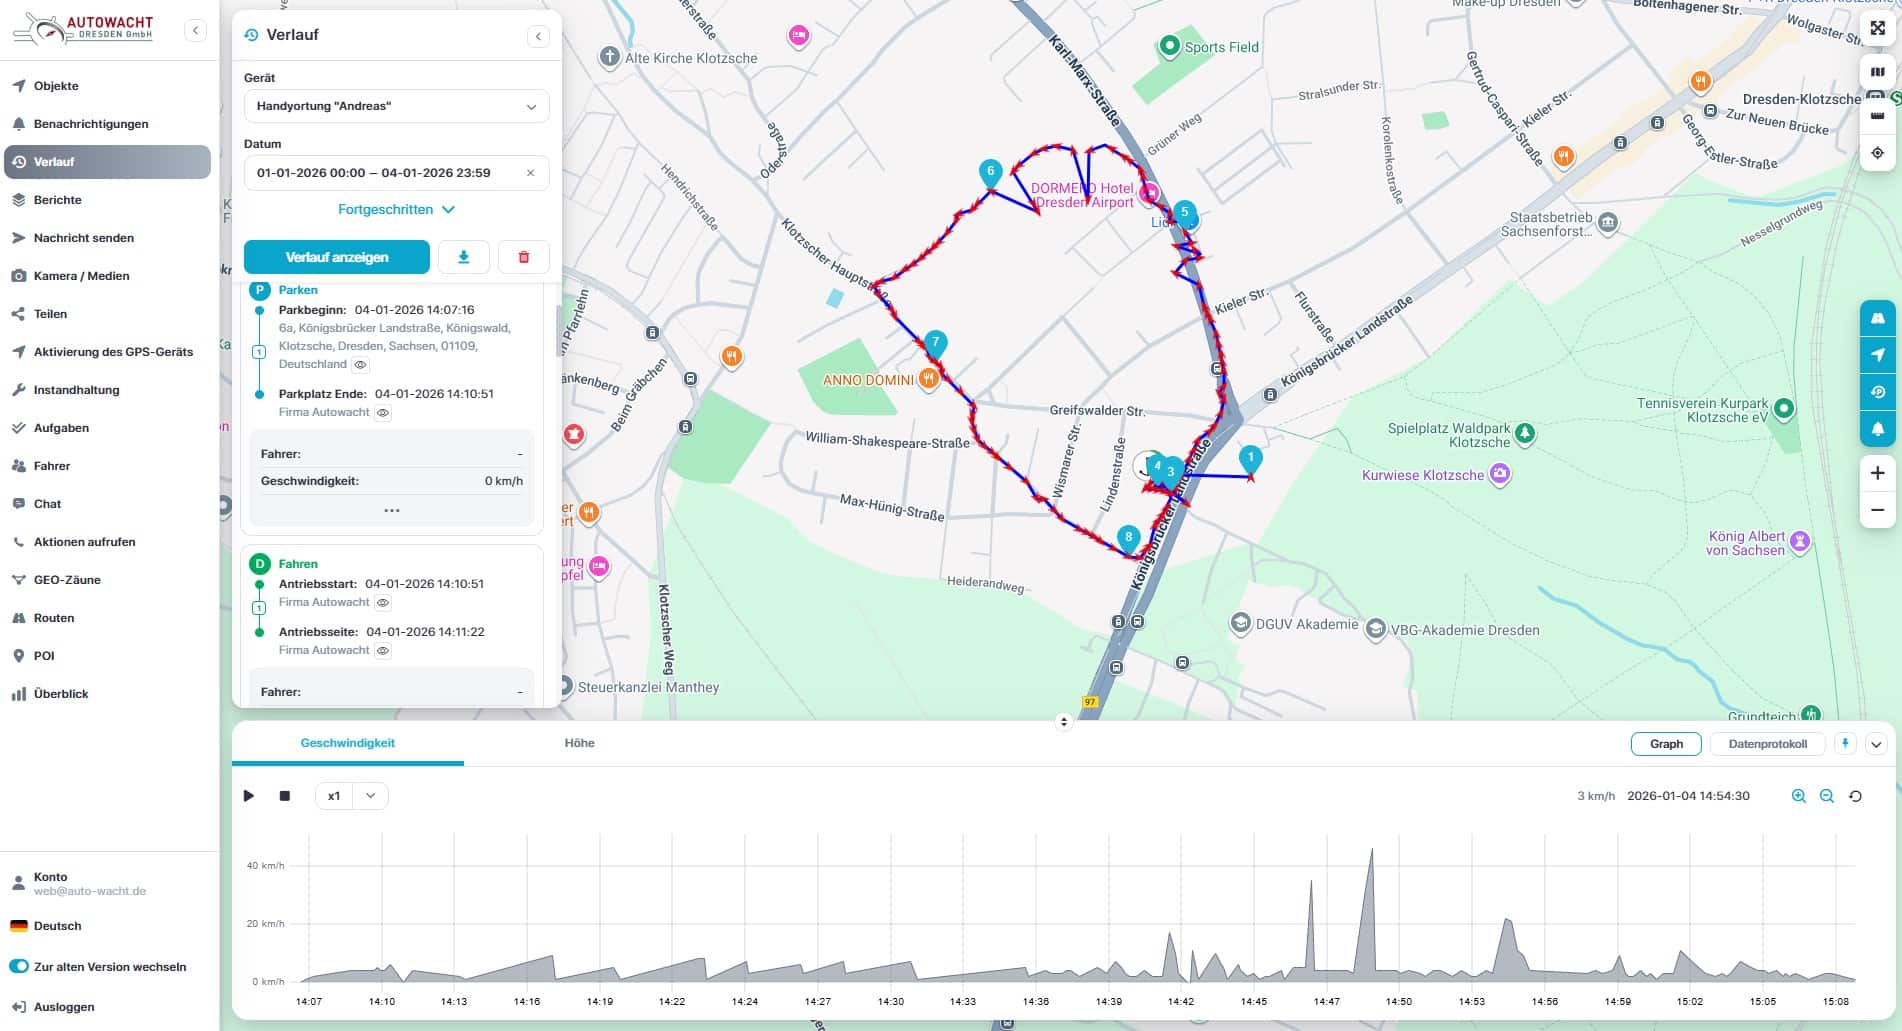Clear the selected date range
Viewport: 1902px width, 1031px height.
click(x=530, y=173)
